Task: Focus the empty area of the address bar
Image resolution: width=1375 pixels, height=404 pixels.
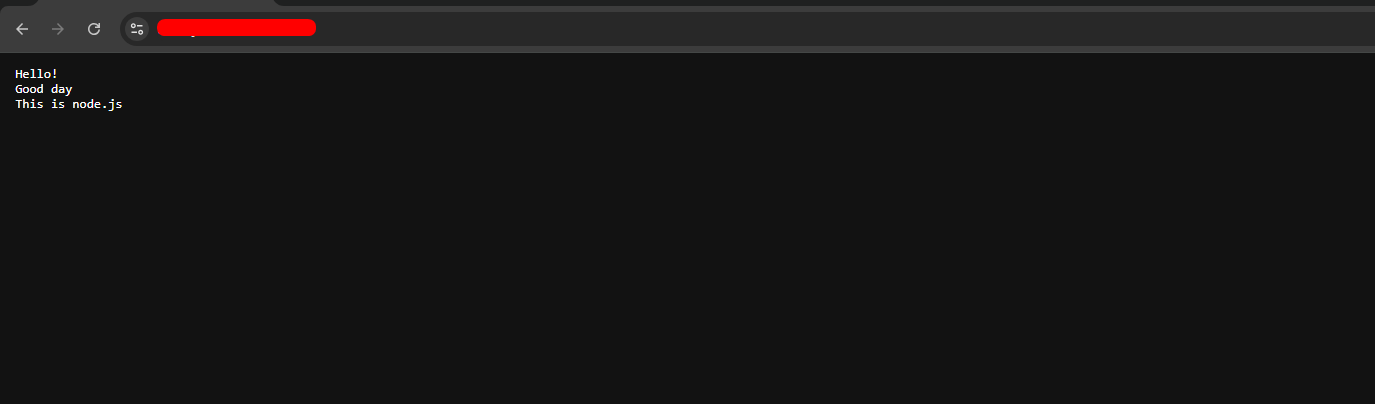Action: pyautogui.click(x=840, y=29)
